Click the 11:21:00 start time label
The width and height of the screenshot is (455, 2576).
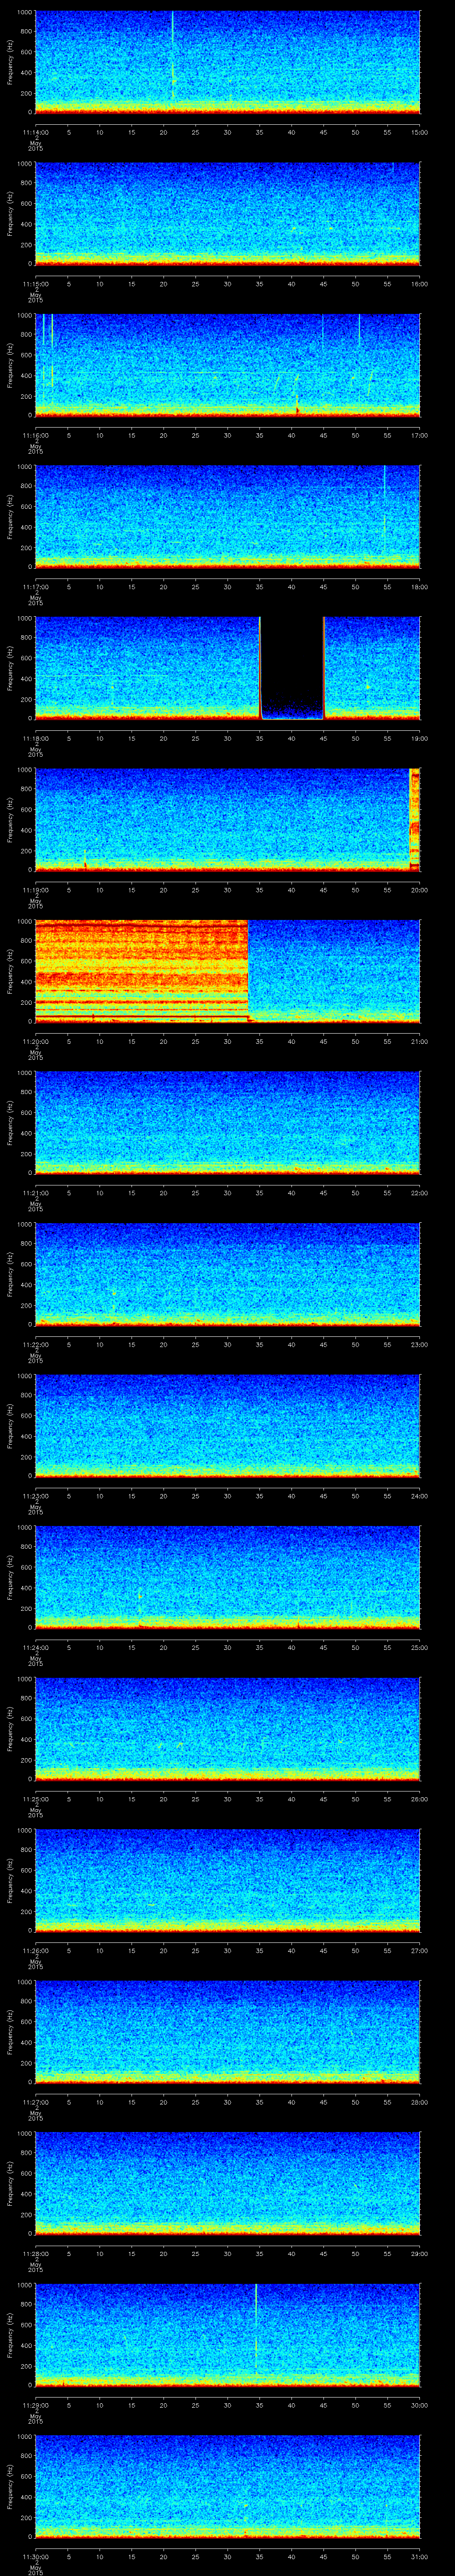[35, 1193]
